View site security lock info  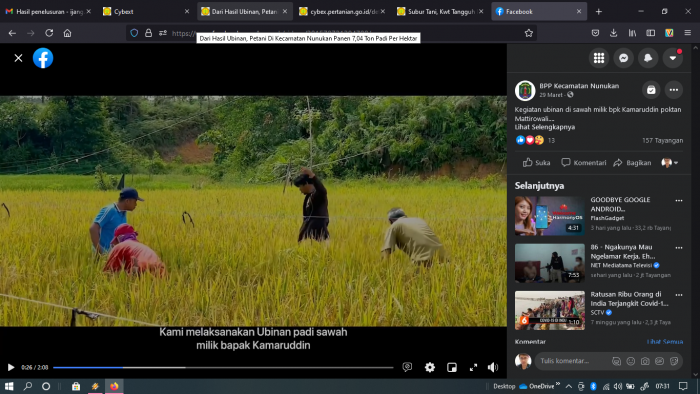[148, 33]
